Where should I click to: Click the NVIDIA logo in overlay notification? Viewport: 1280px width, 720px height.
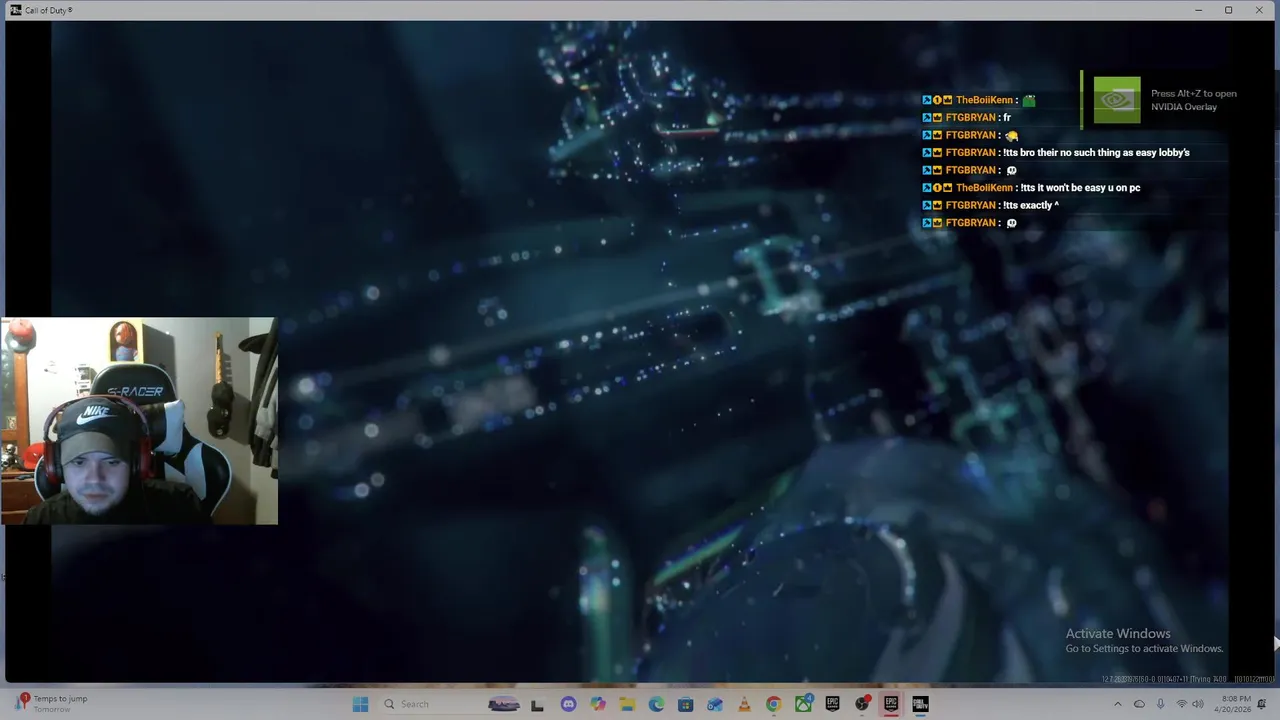1117,100
